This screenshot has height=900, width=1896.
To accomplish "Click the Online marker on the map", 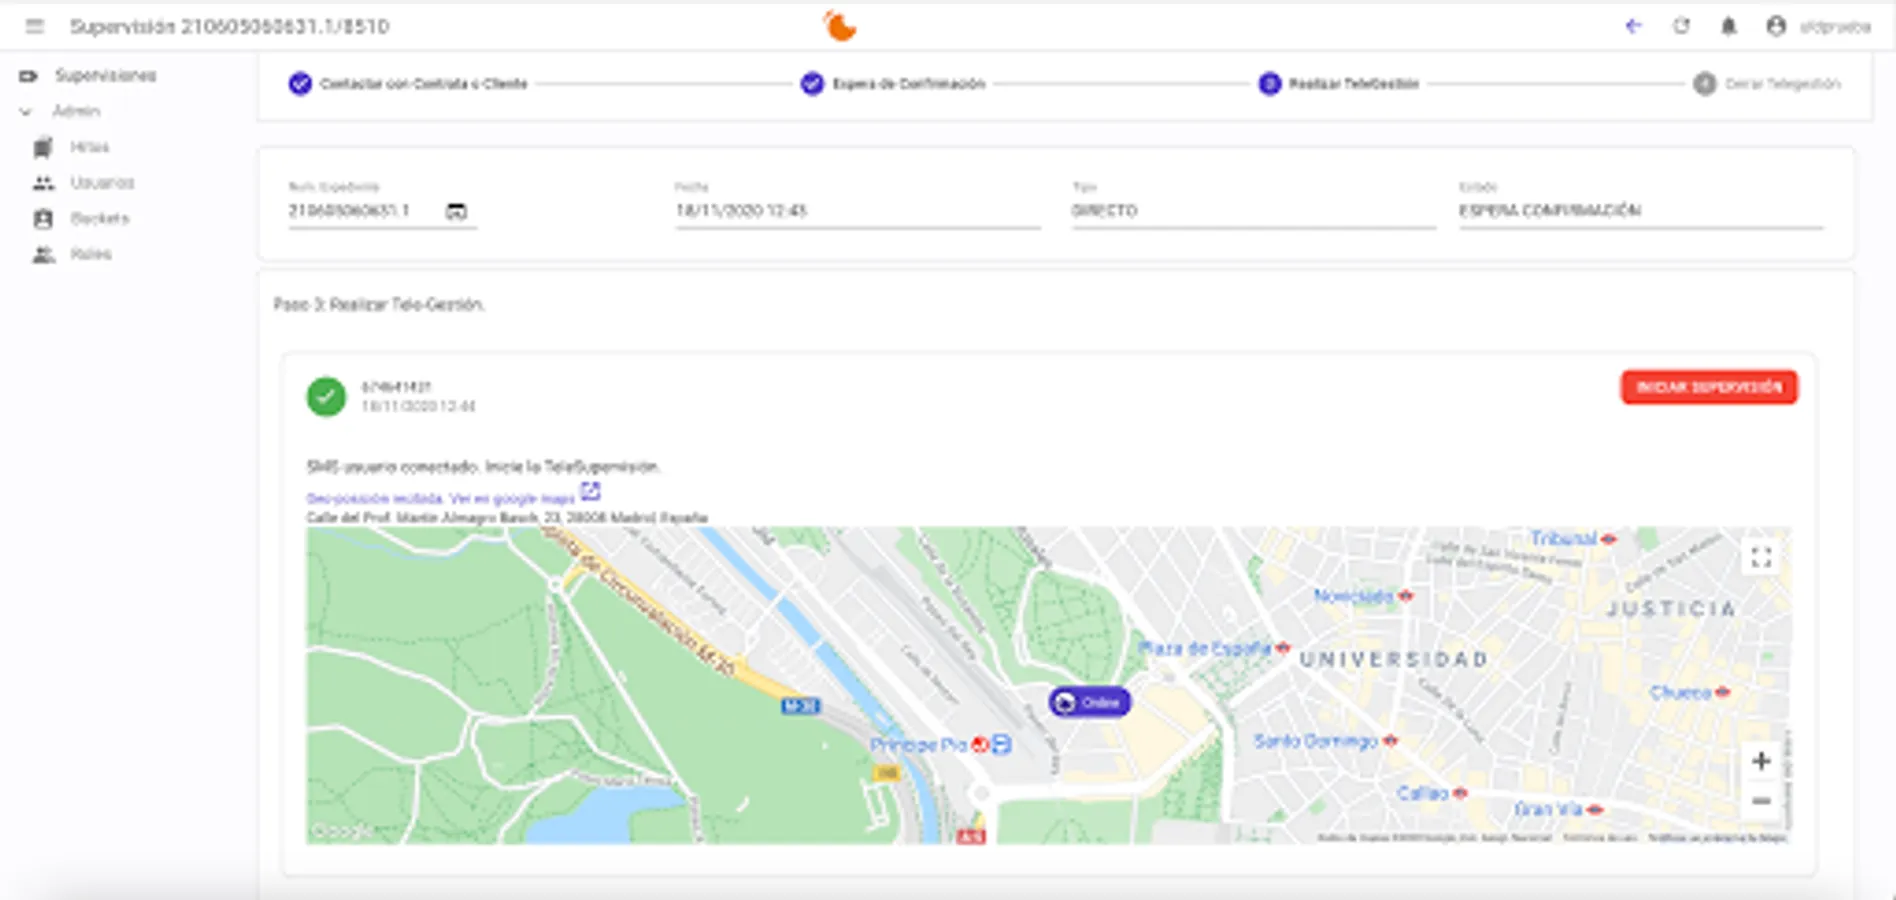I will click(1089, 703).
